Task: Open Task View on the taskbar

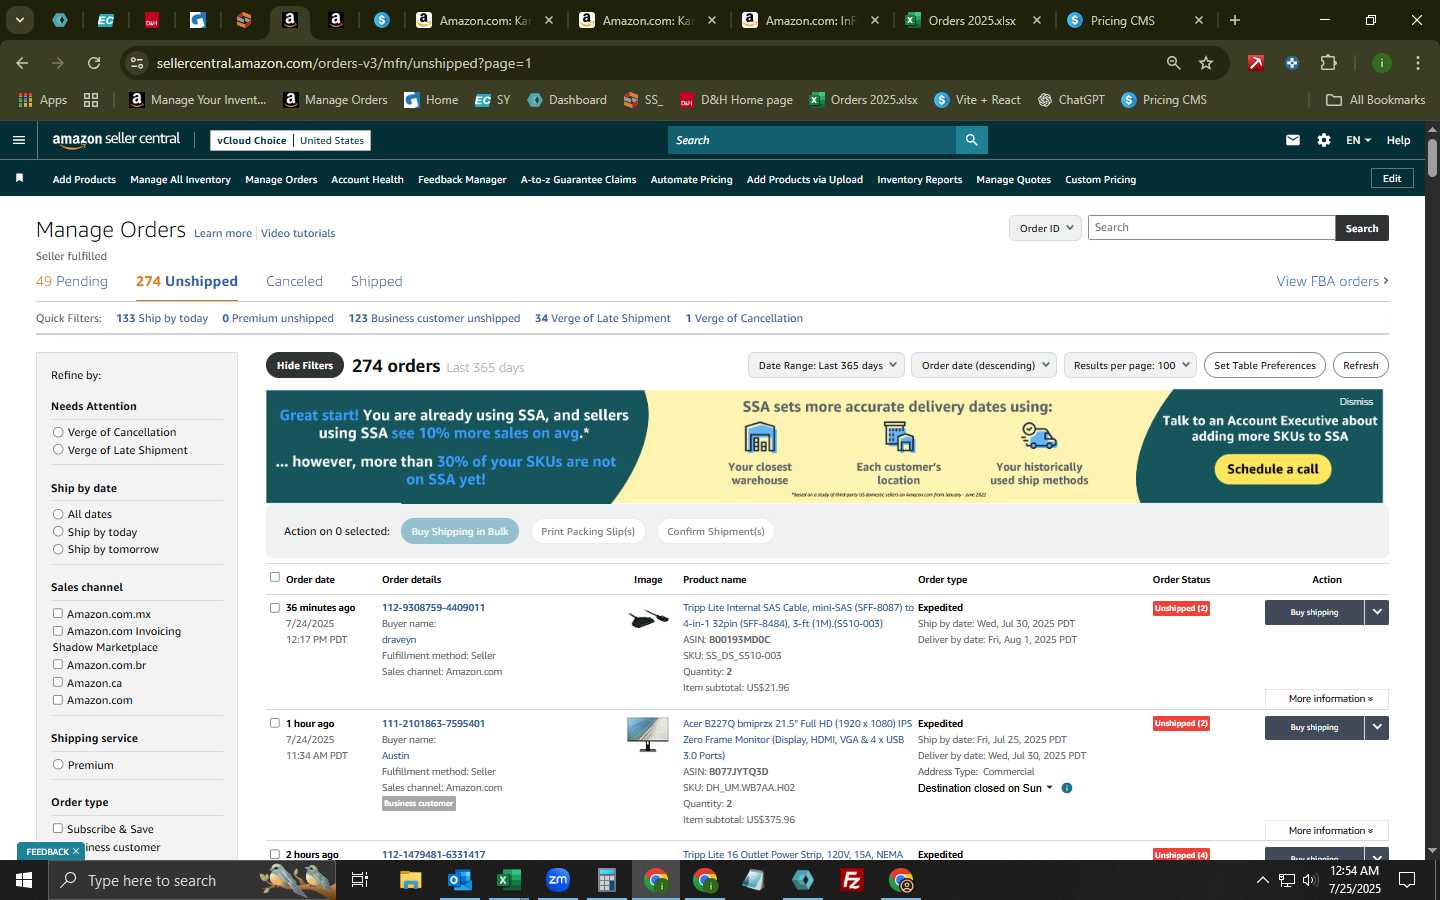Action: coord(360,880)
